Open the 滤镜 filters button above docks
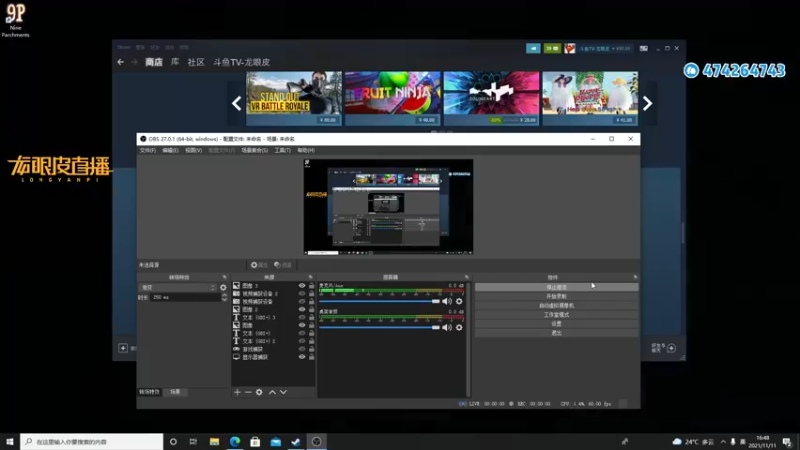Screen dimensions: 800x450 click(283, 265)
